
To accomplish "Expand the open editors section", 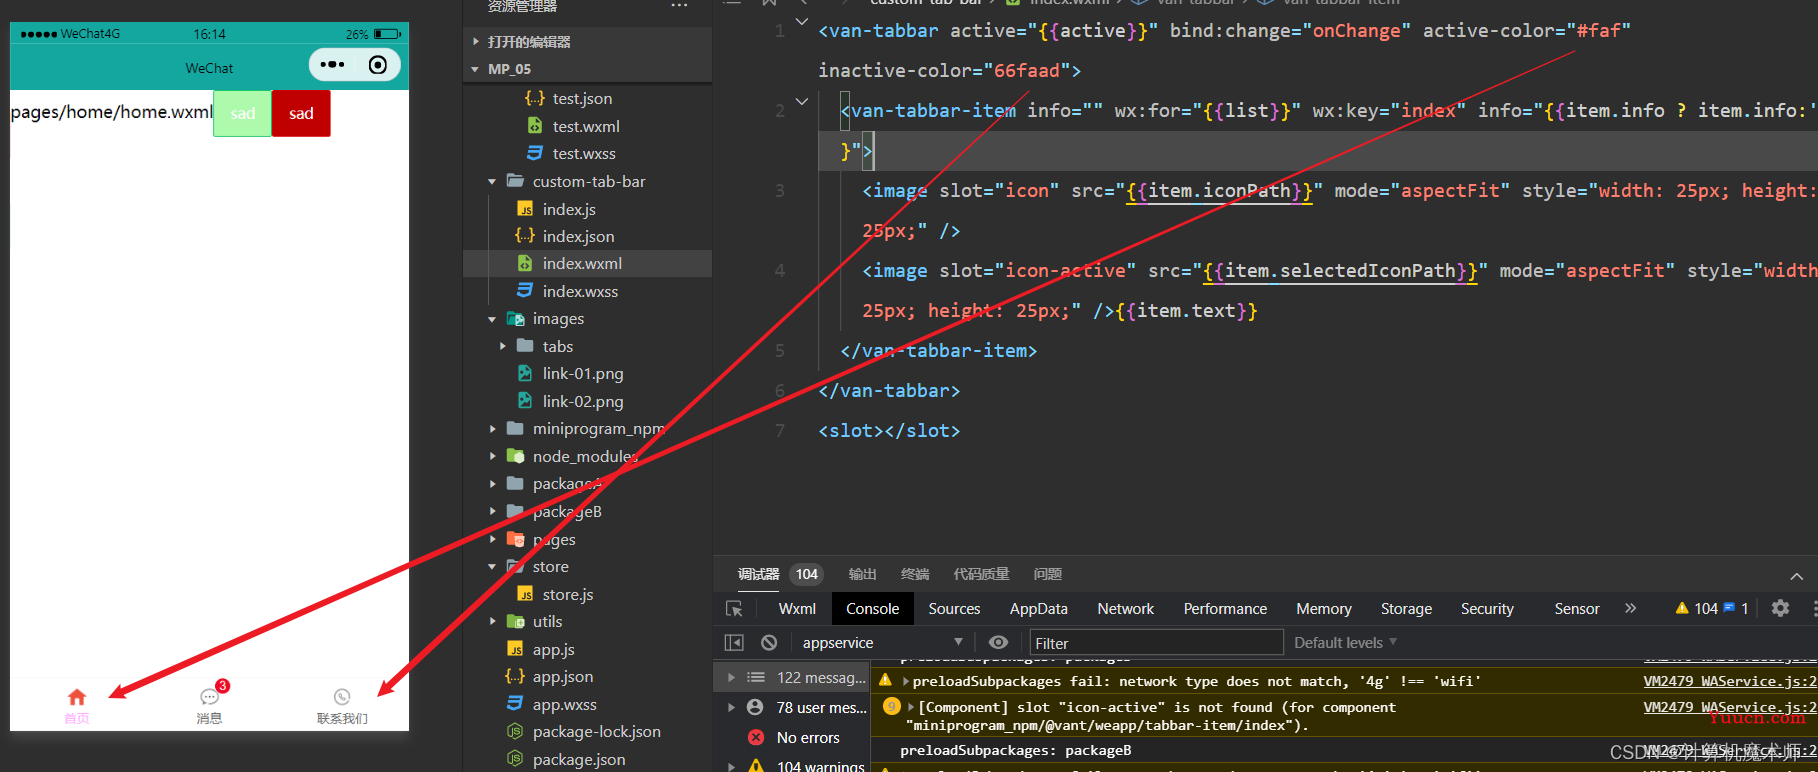I will (x=475, y=42).
